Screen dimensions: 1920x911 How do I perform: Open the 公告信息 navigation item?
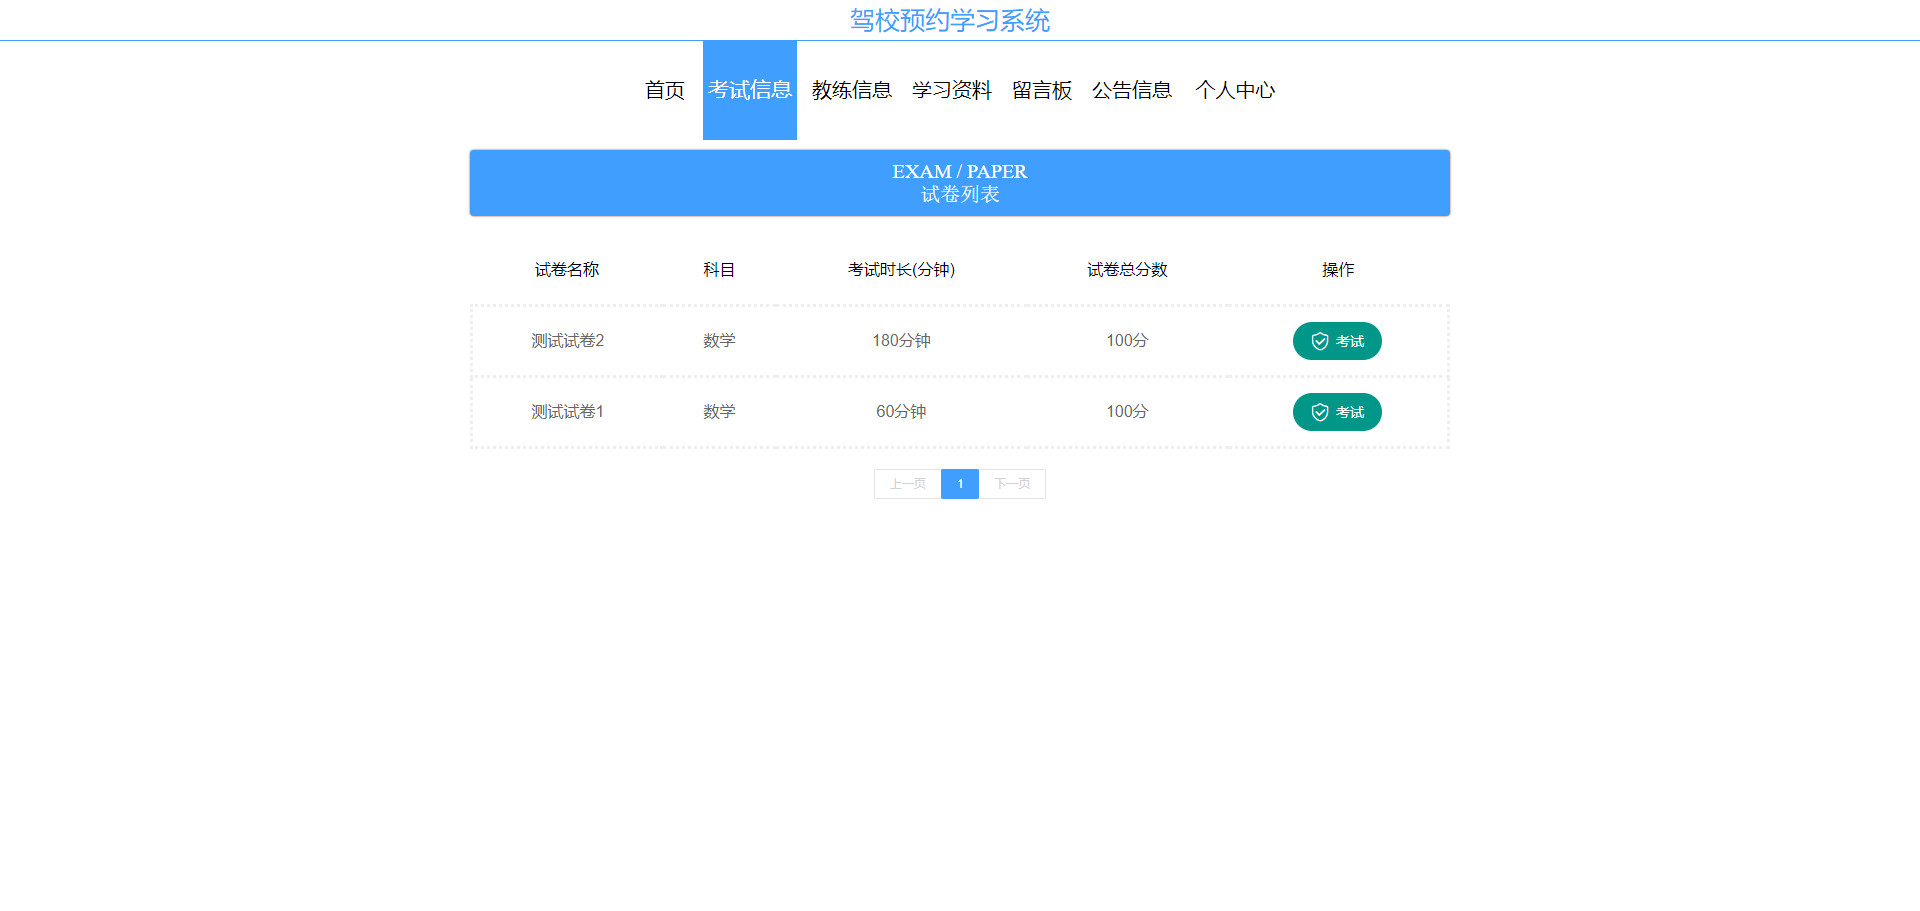click(x=1132, y=90)
